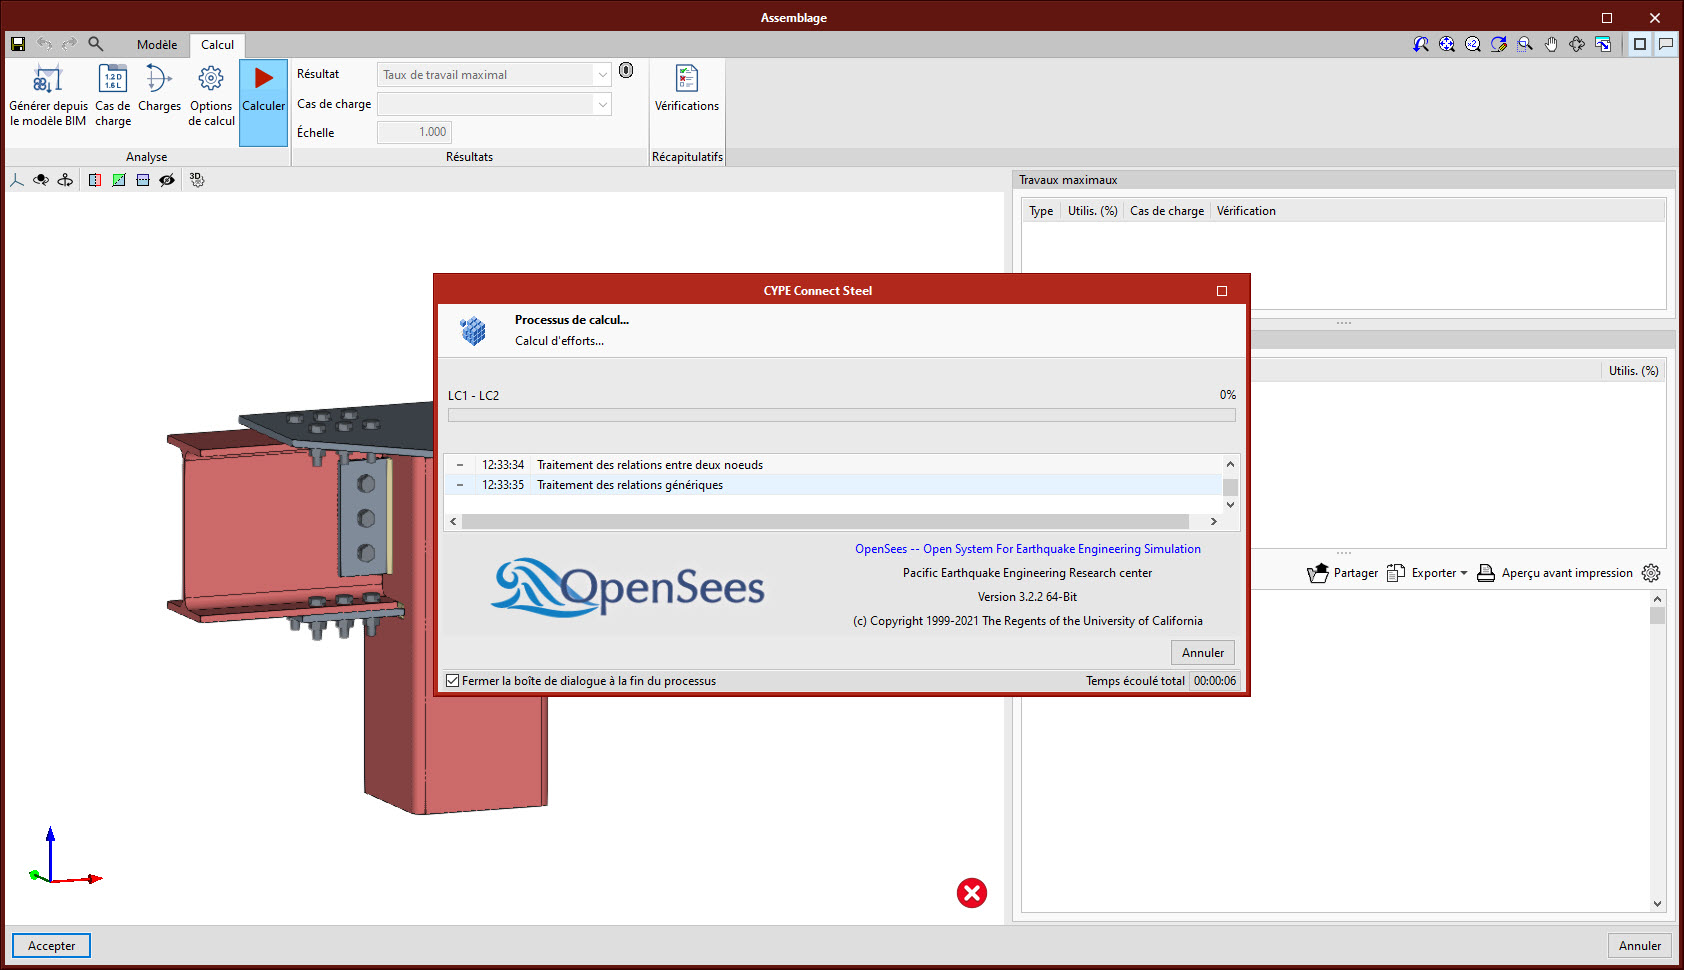Click the Échelle input field
The height and width of the screenshot is (970, 1684).
414,132
